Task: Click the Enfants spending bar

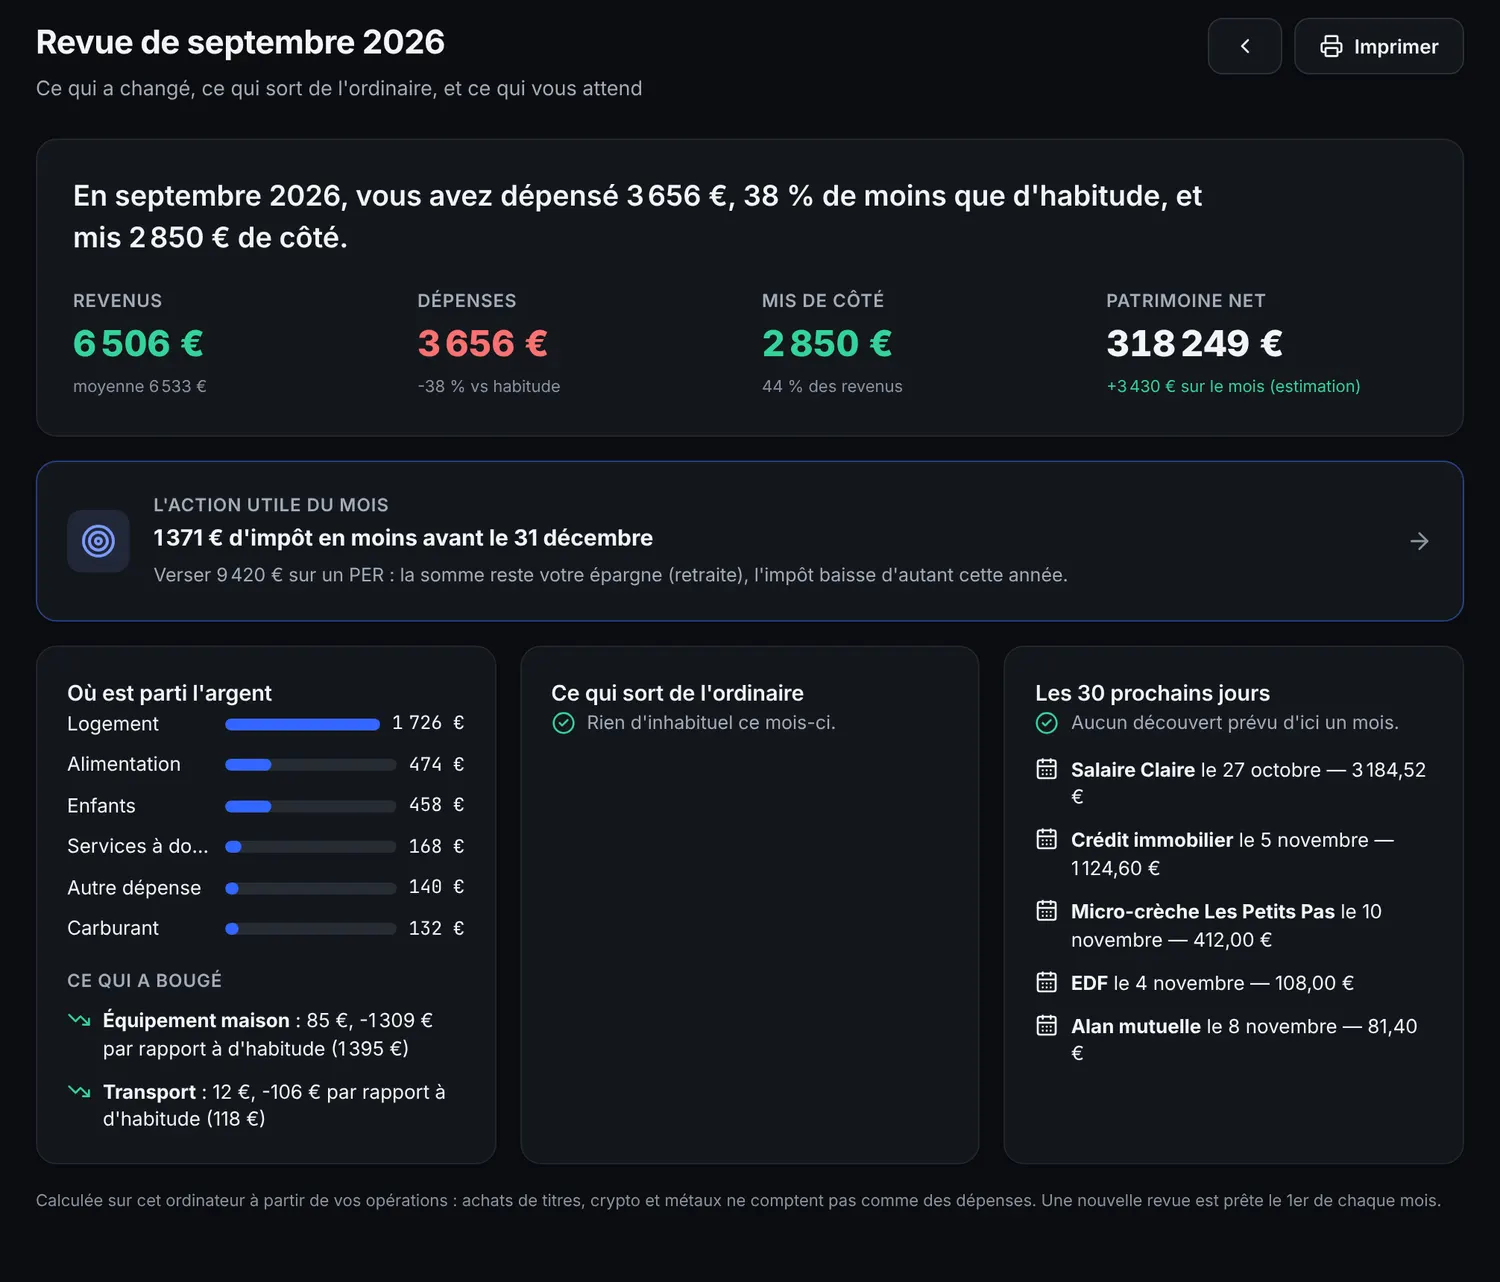Action: click(x=311, y=806)
